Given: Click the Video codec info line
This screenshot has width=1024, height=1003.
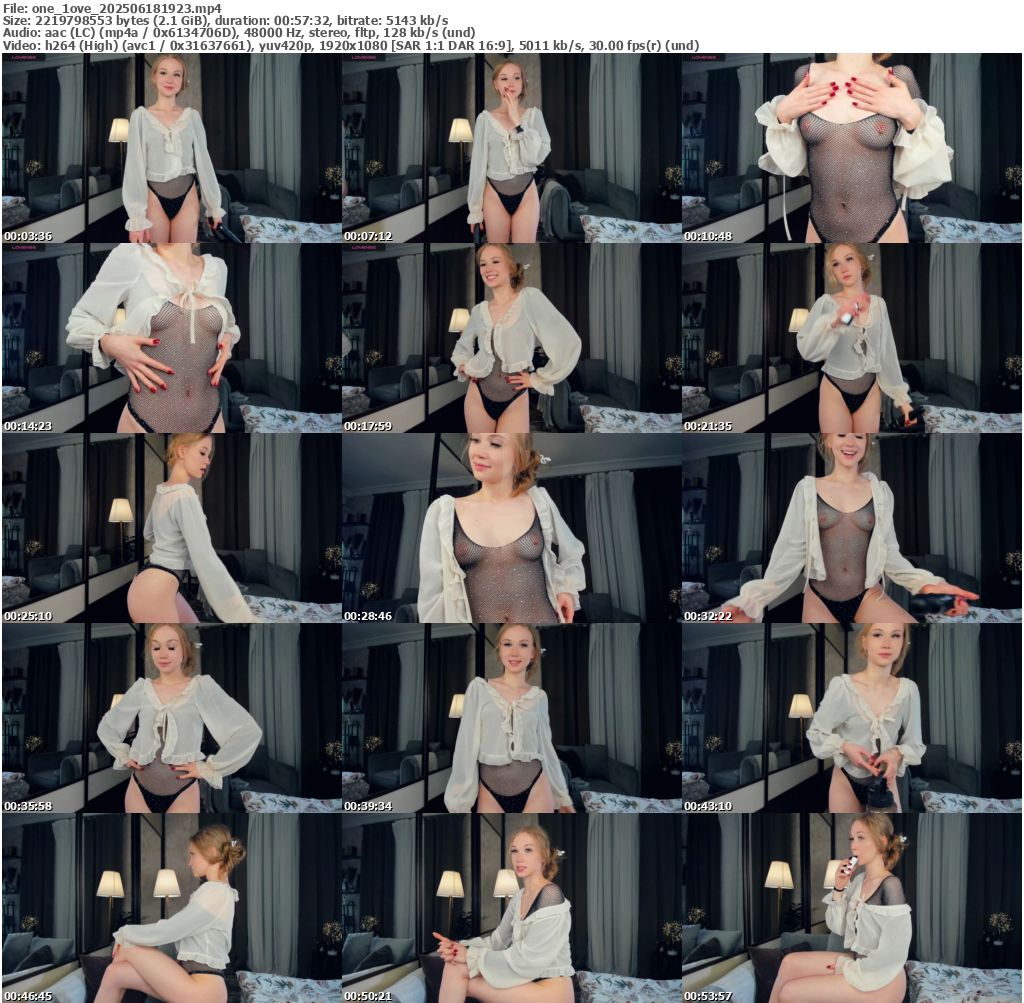Looking at the screenshot, I should [350, 45].
